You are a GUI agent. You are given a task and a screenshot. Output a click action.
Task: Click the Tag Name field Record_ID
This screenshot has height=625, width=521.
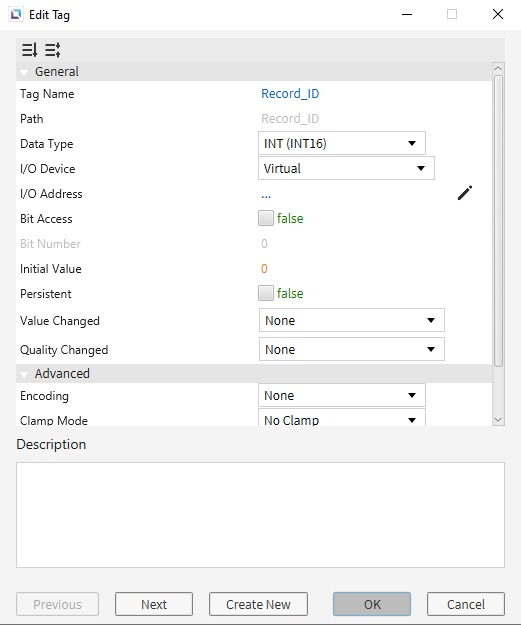(x=290, y=94)
